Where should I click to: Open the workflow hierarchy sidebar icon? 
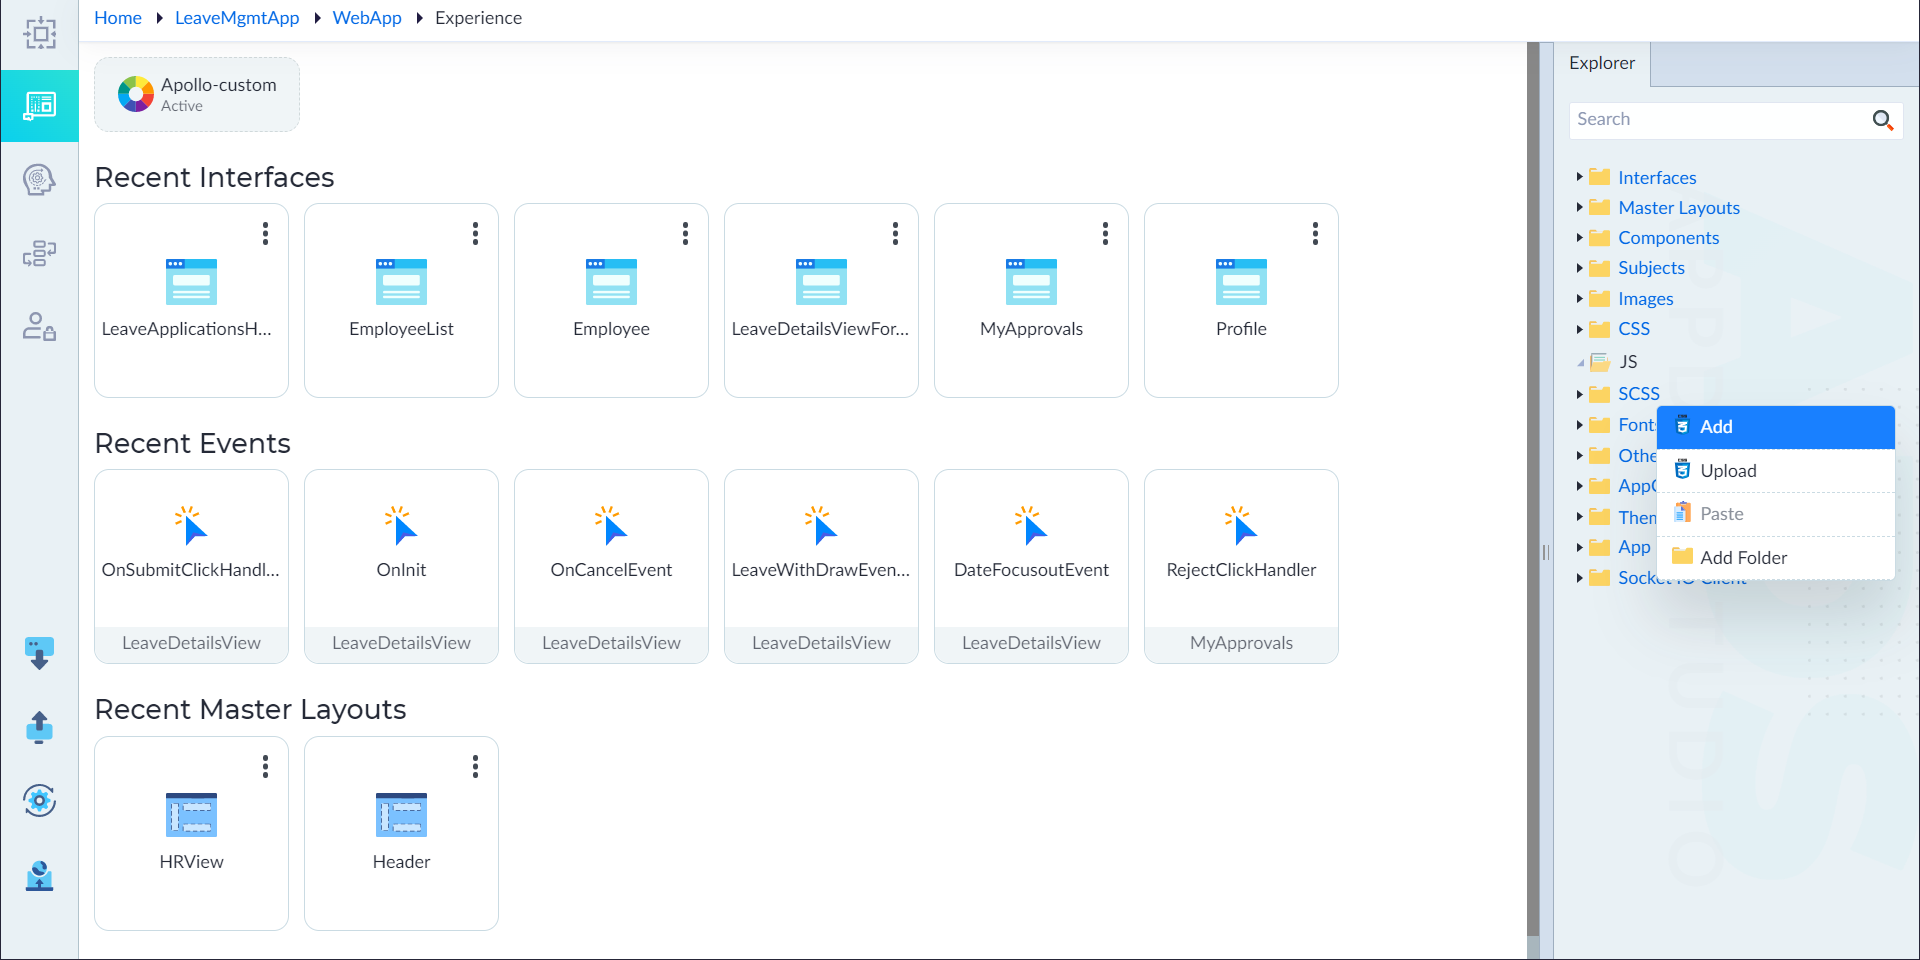pyautogui.click(x=39, y=254)
